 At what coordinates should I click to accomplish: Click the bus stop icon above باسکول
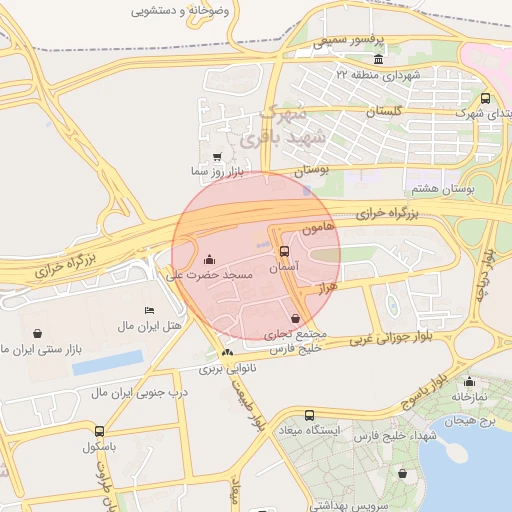99,431
